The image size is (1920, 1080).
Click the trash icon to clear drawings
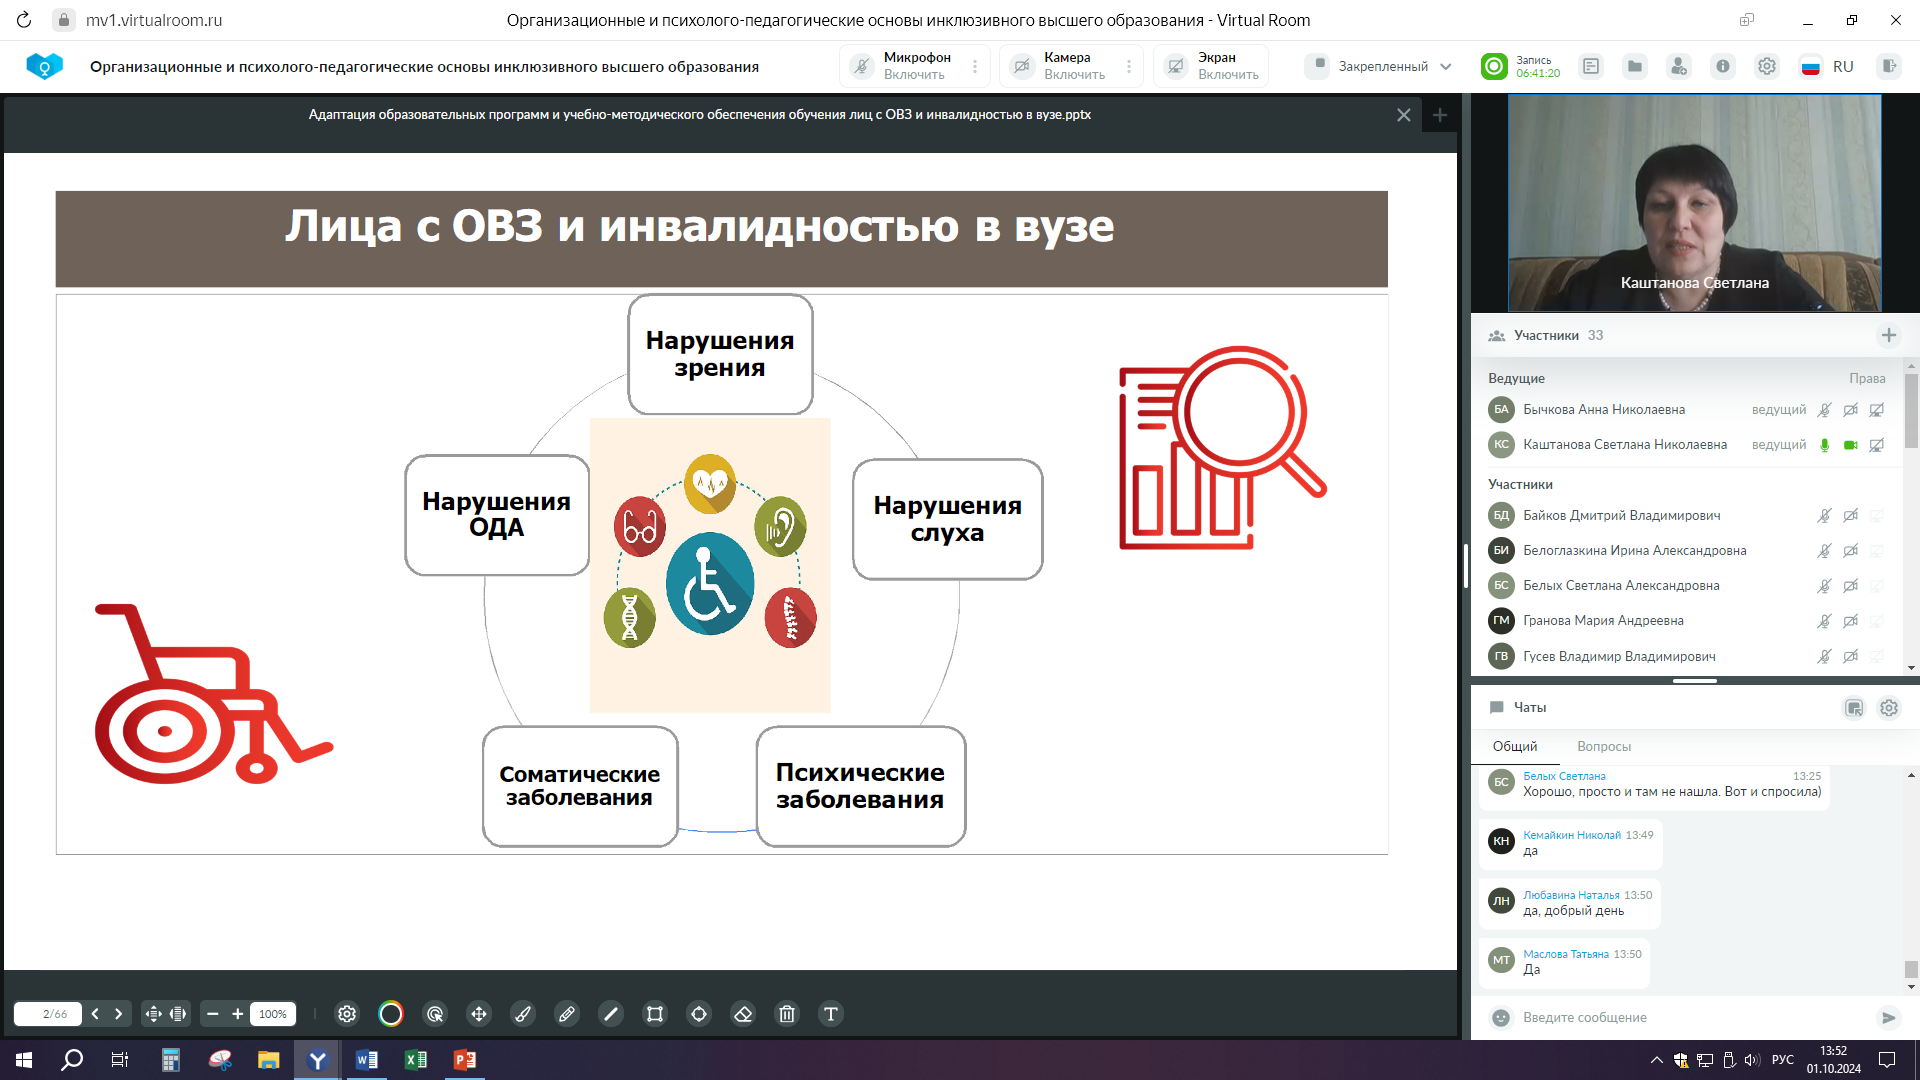pos(787,1014)
